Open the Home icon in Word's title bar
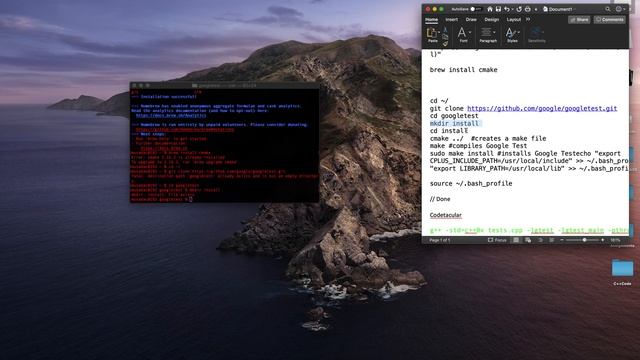 click(x=490, y=9)
